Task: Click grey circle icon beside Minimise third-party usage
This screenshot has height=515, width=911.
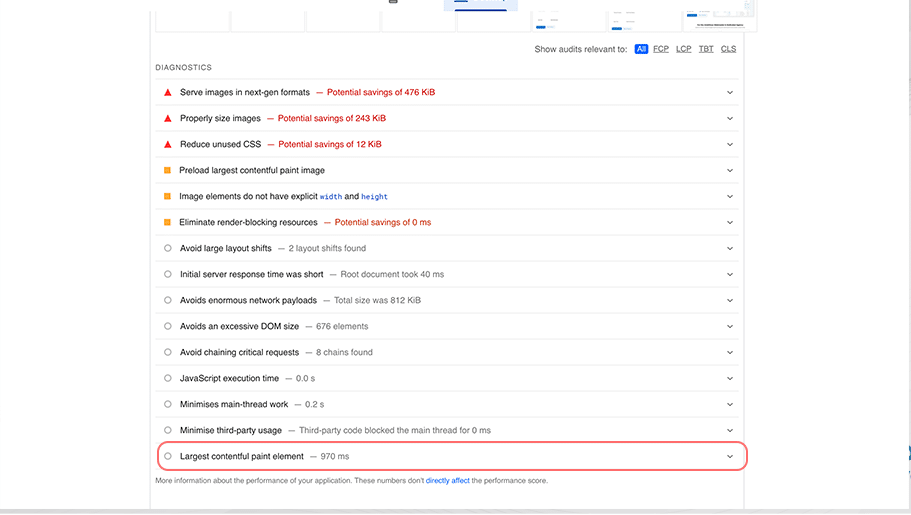Action: click(x=168, y=430)
